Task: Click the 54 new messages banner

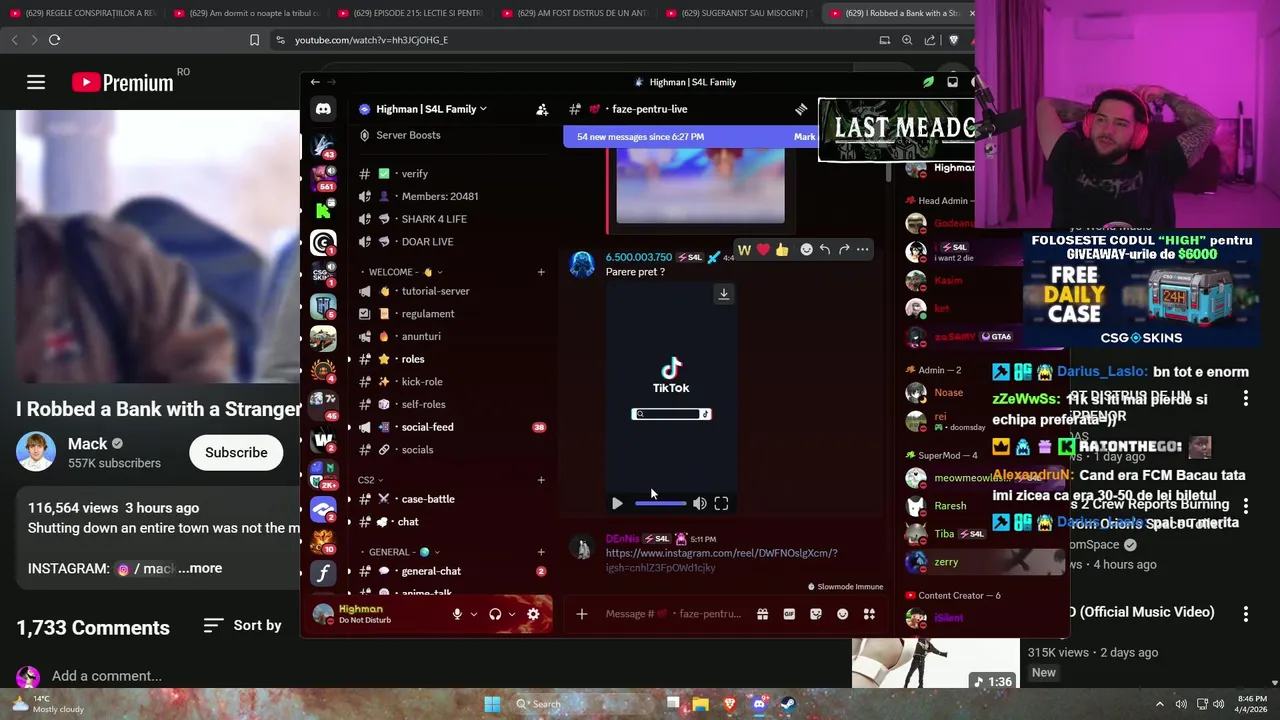Action: (690, 137)
